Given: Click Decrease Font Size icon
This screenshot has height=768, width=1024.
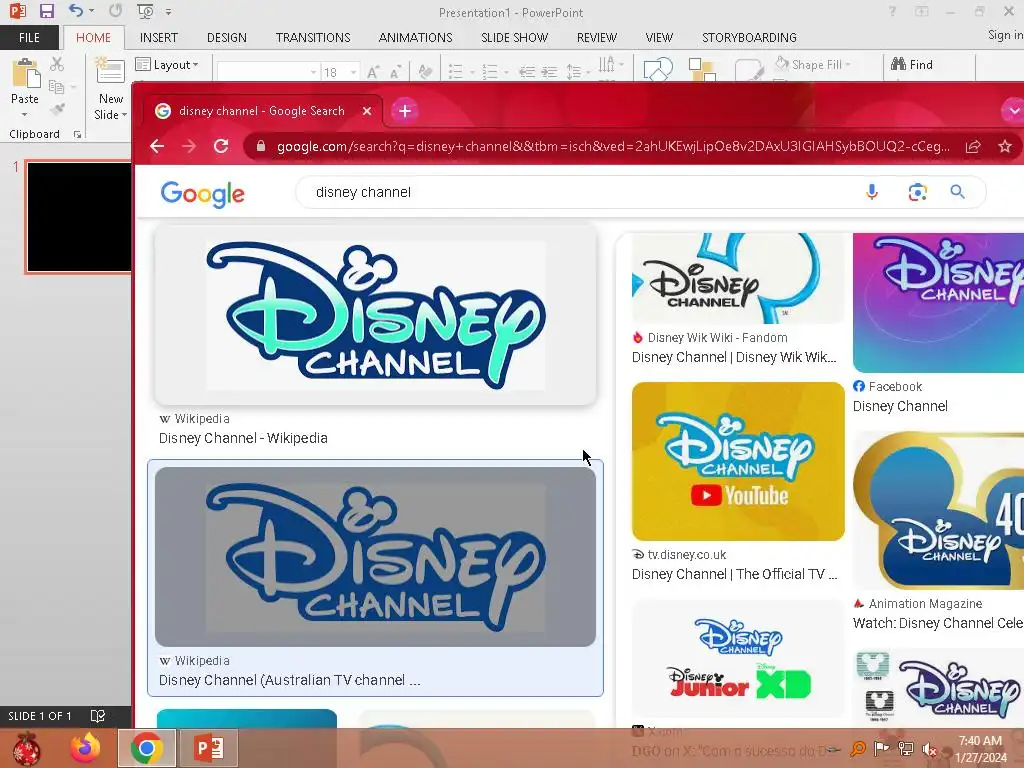Looking at the screenshot, I should click(x=394, y=72).
